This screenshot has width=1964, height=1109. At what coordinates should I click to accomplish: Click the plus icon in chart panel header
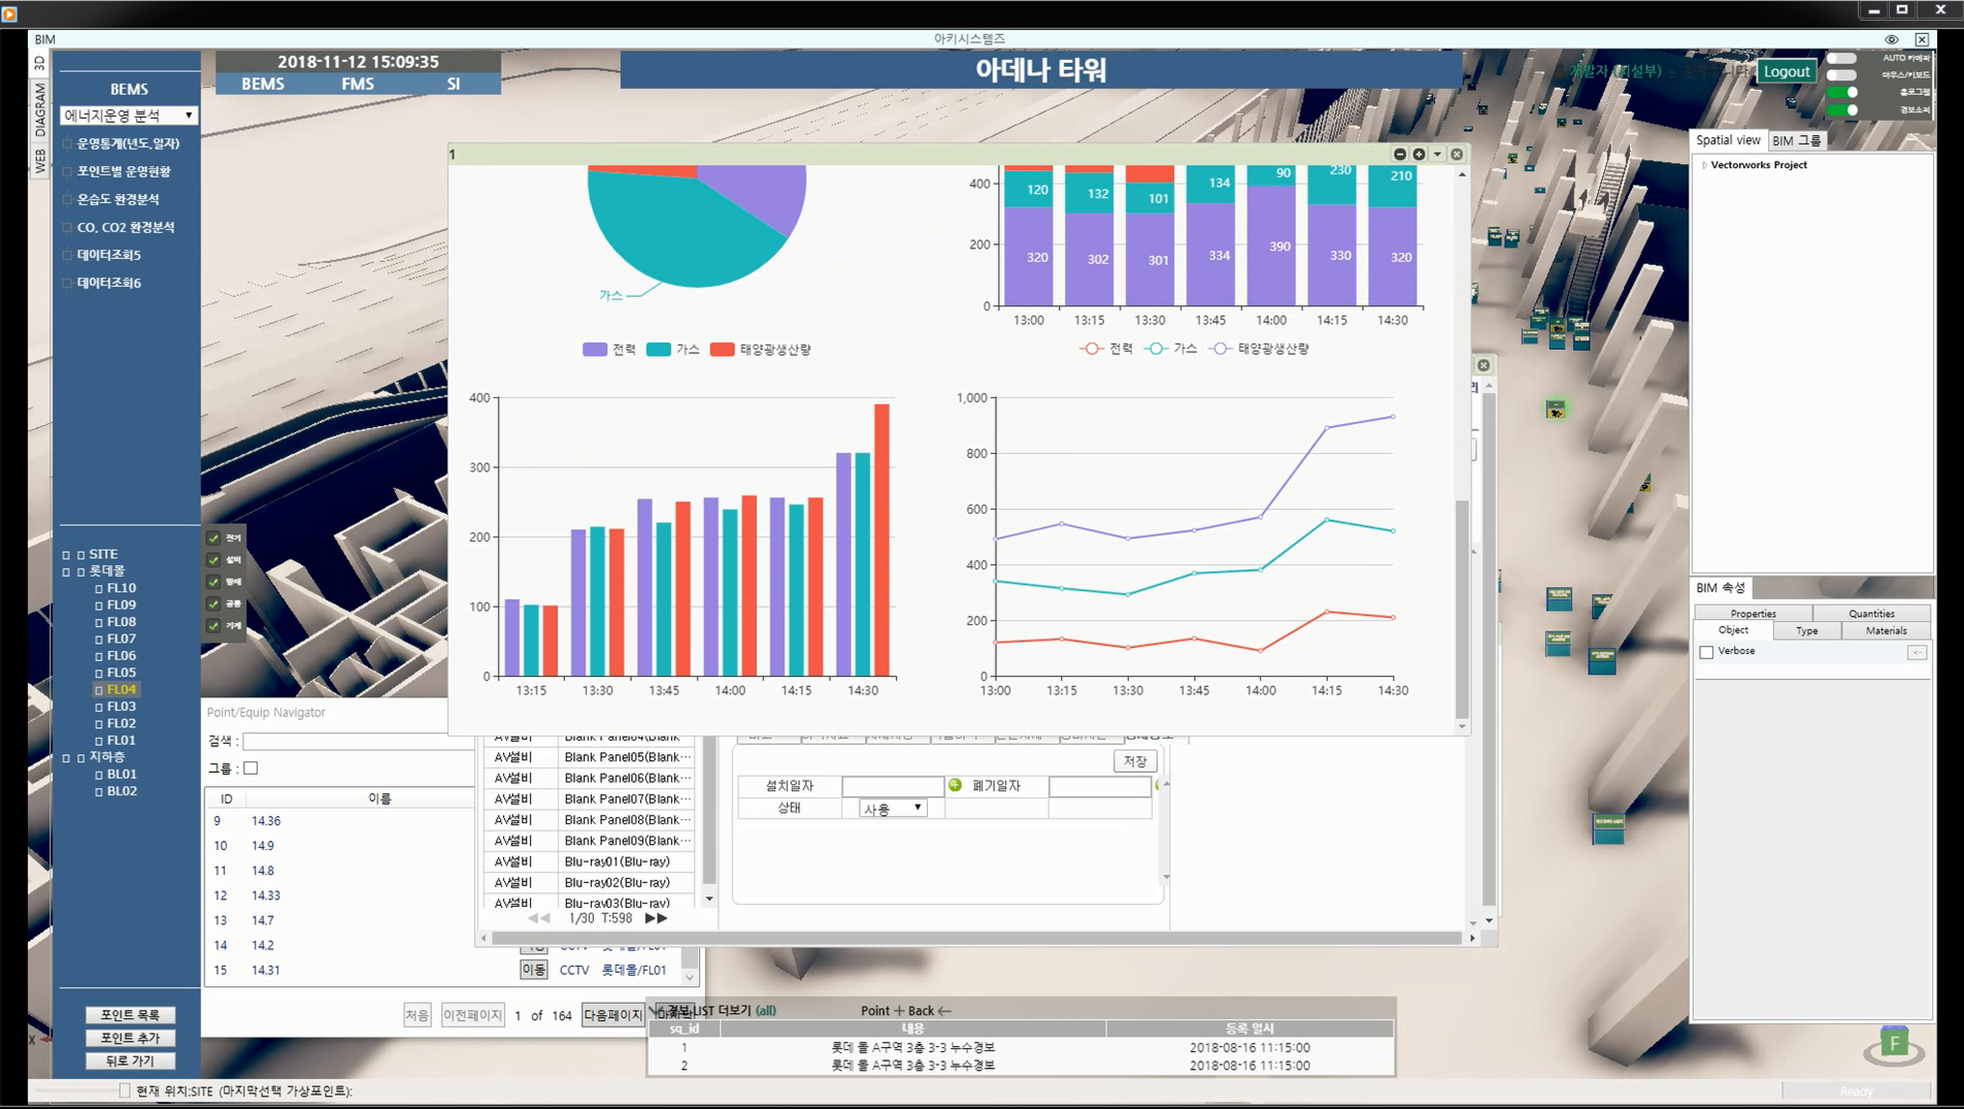pyautogui.click(x=1419, y=154)
